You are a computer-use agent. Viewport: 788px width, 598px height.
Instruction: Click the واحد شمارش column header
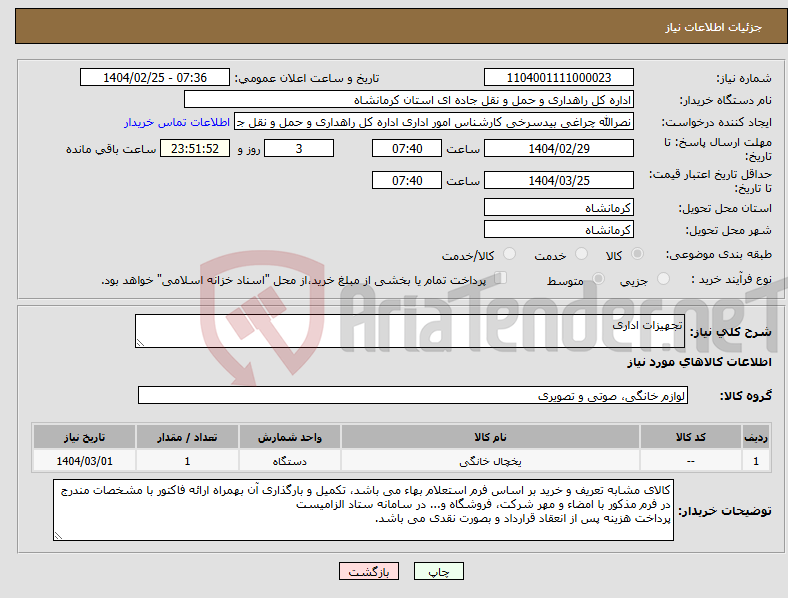tap(290, 437)
